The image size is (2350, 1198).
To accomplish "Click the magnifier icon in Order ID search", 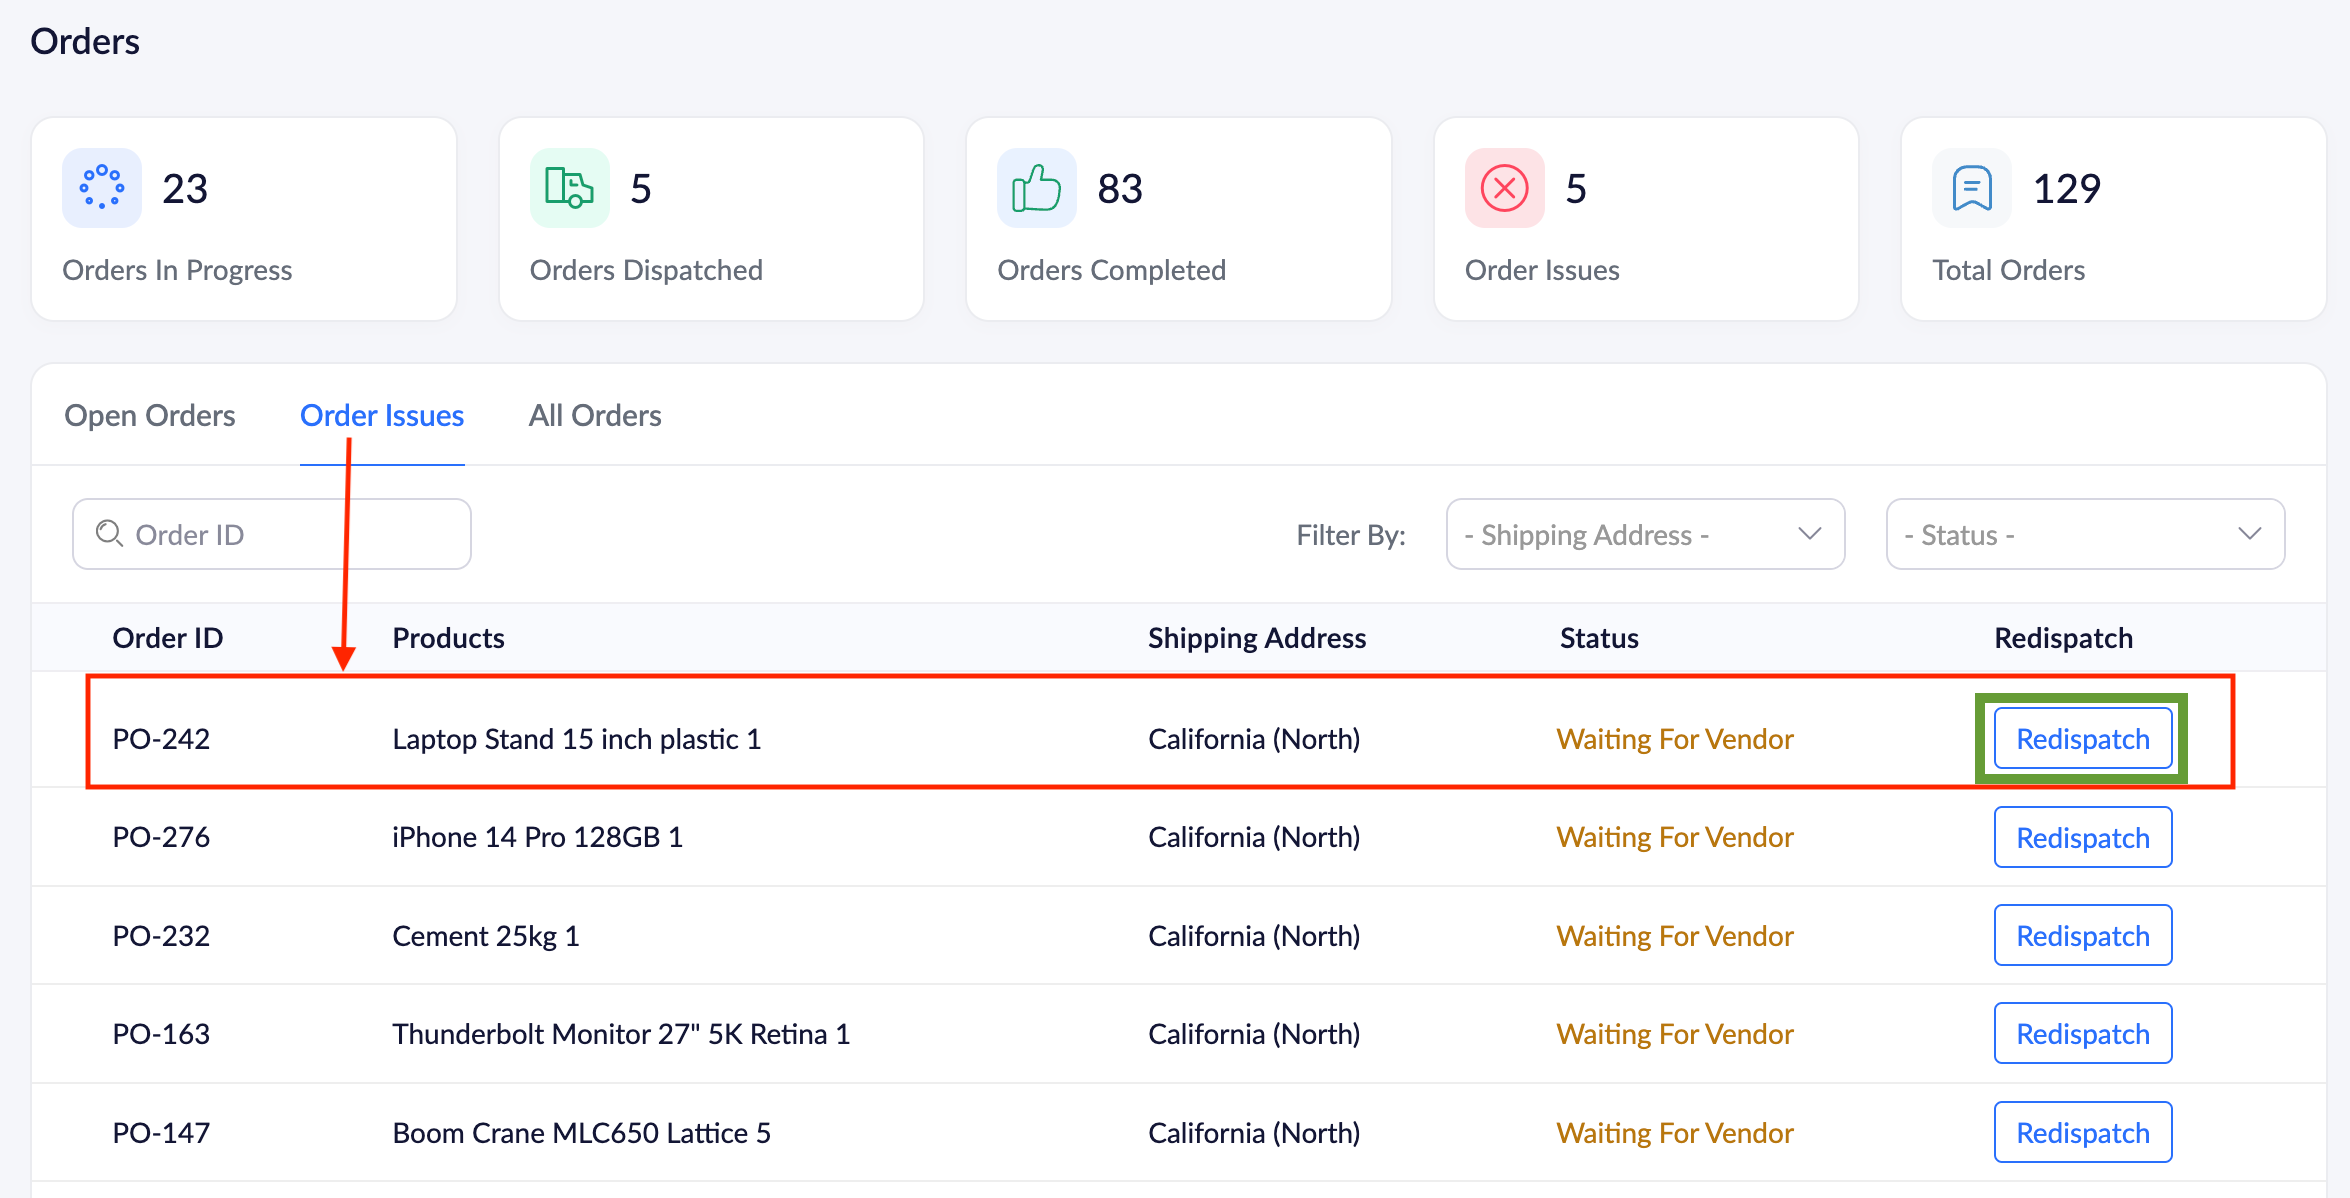I will click(109, 534).
